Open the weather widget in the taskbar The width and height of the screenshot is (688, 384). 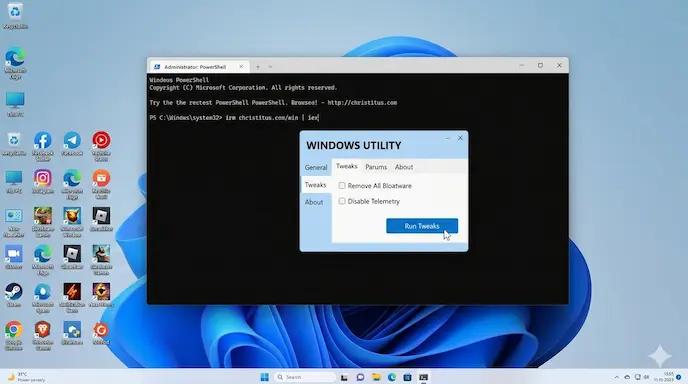pyautogui.click(x=26, y=377)
